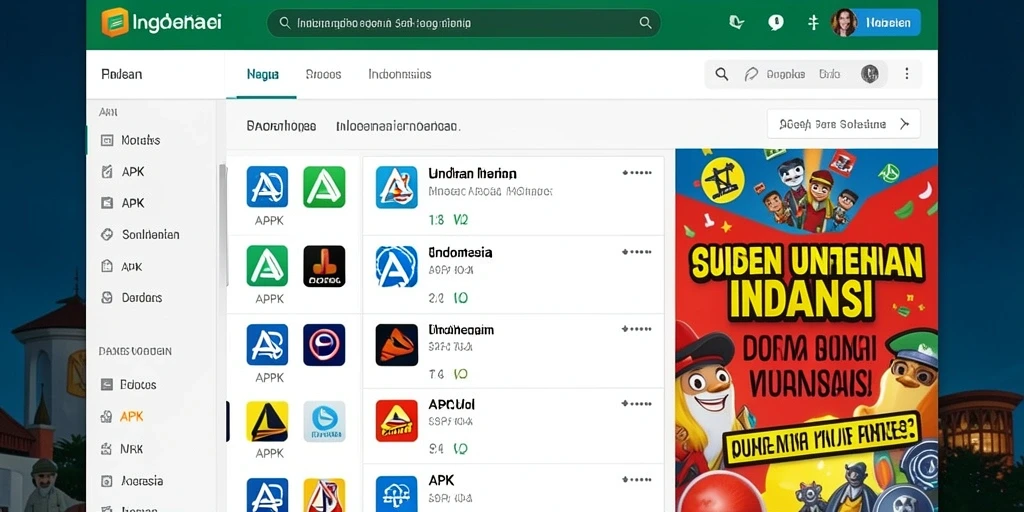The width and height of the screenshot is (1024, 512).
Task: Open dots menu for Undiran iherian row
Action: click(x=637, y=173)
